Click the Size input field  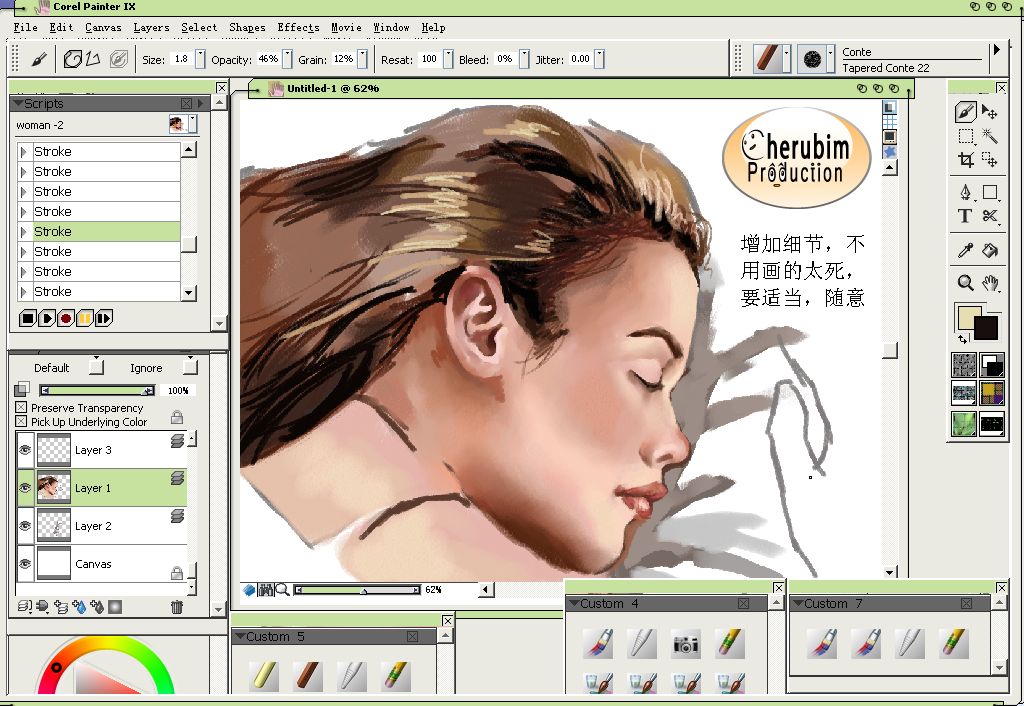click(x=182, y=59)
